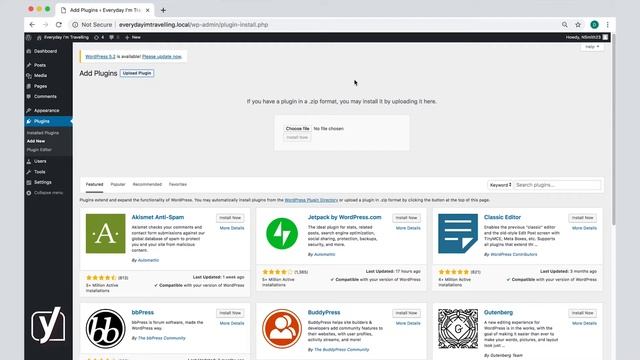
Task: Click the browser zoom/search icon
Action: coord(564,24)
